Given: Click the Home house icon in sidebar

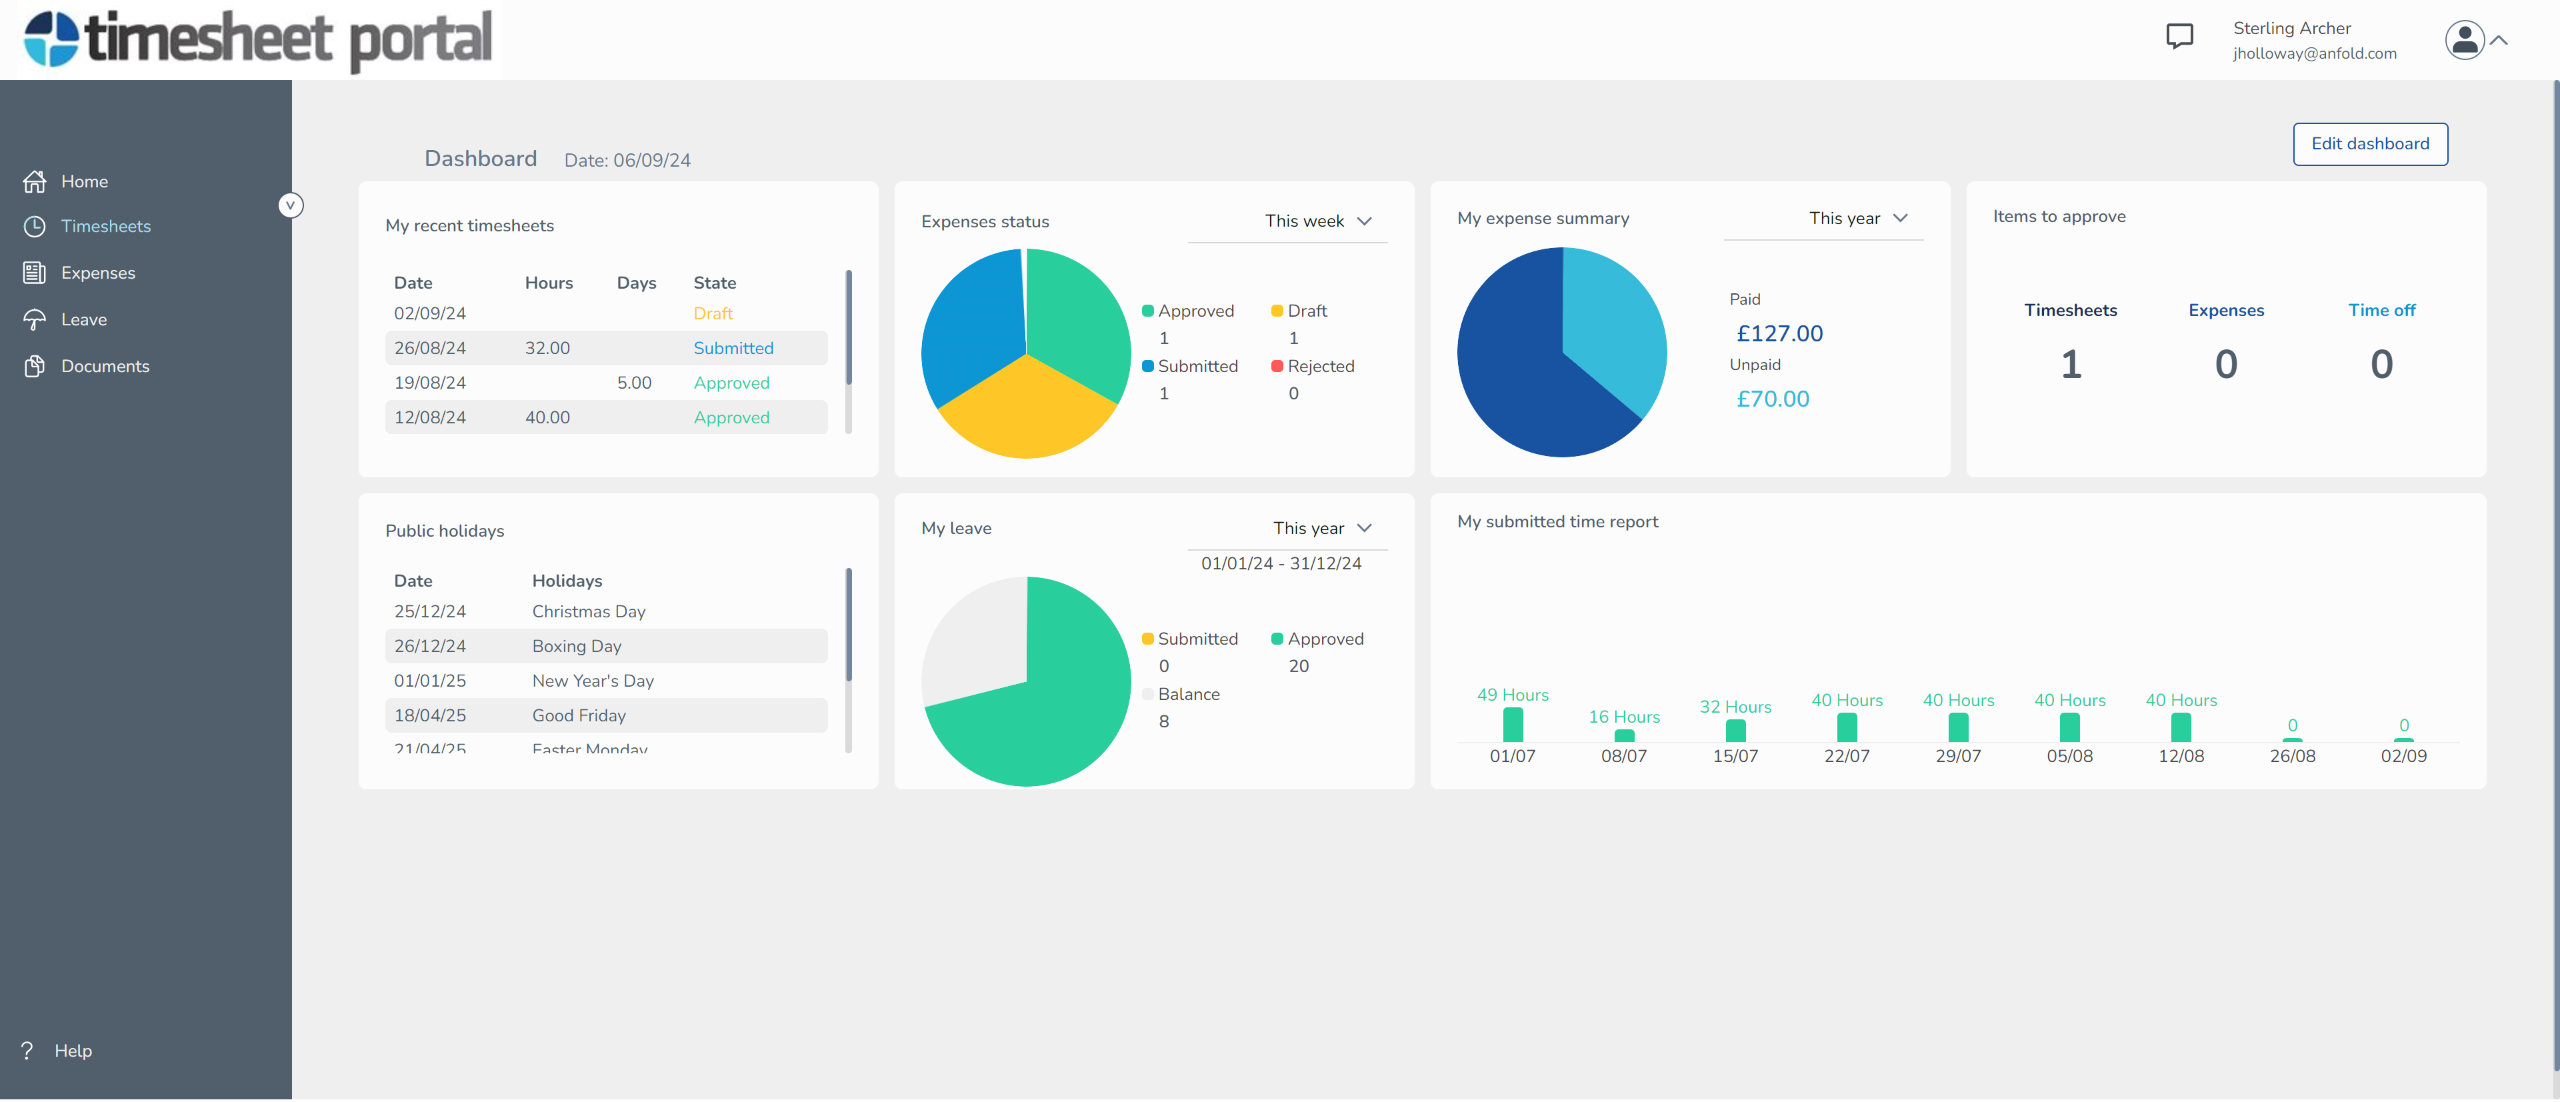Looking at the screenshot, I should click(35, 181).
